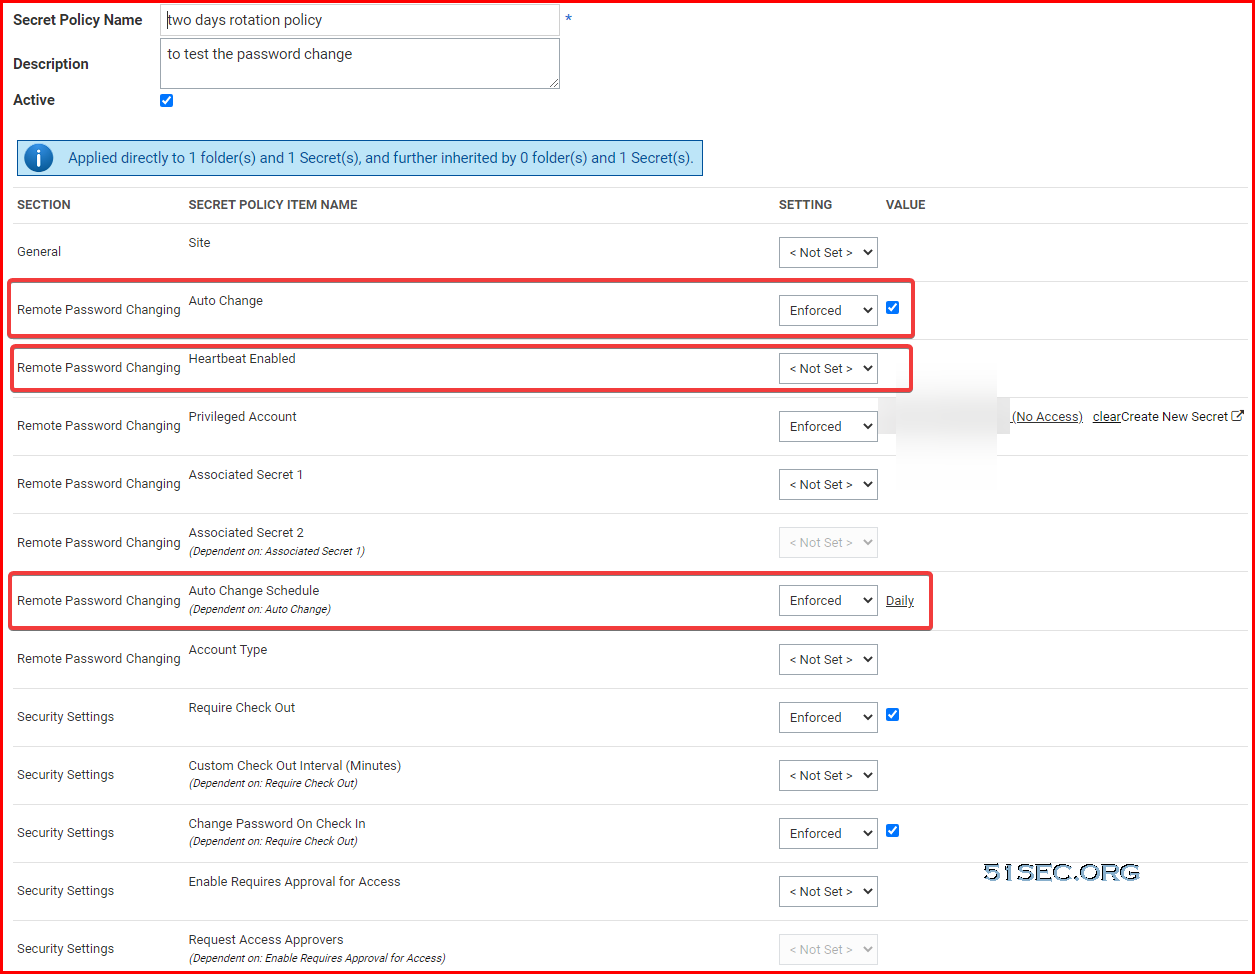Open the Custom Check Out Interval setting dropdown

click(x=828, y=776)
